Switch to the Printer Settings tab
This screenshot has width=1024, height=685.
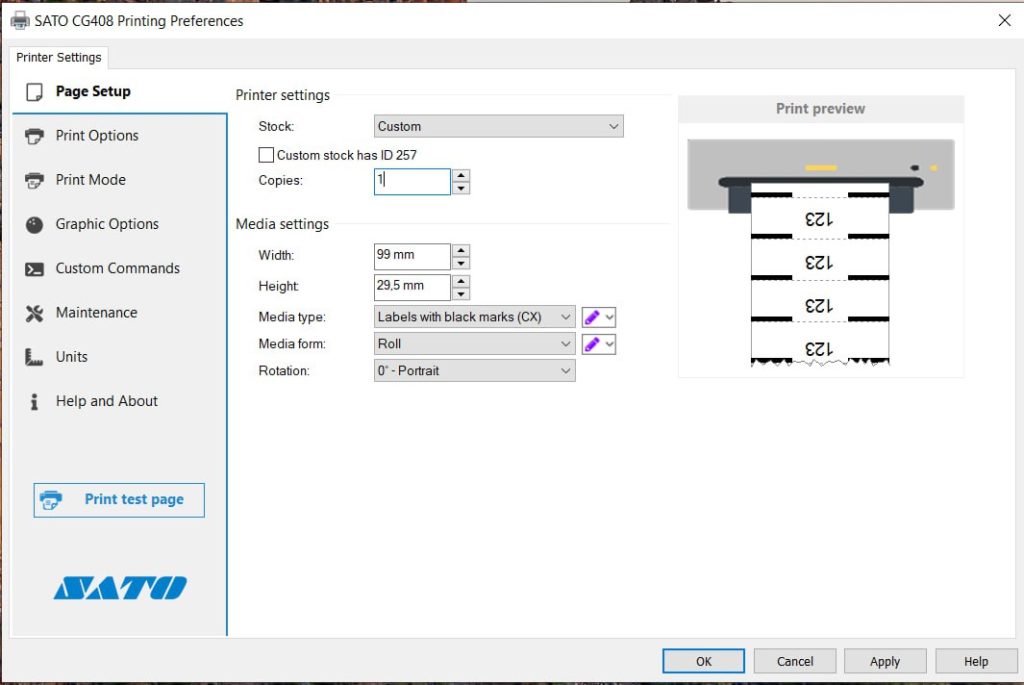click(x=59, y=58)
